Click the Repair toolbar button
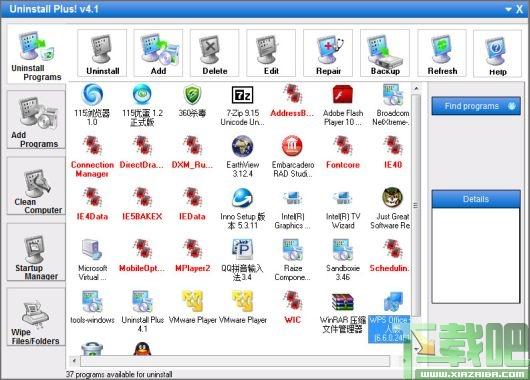 coord(328,53)
